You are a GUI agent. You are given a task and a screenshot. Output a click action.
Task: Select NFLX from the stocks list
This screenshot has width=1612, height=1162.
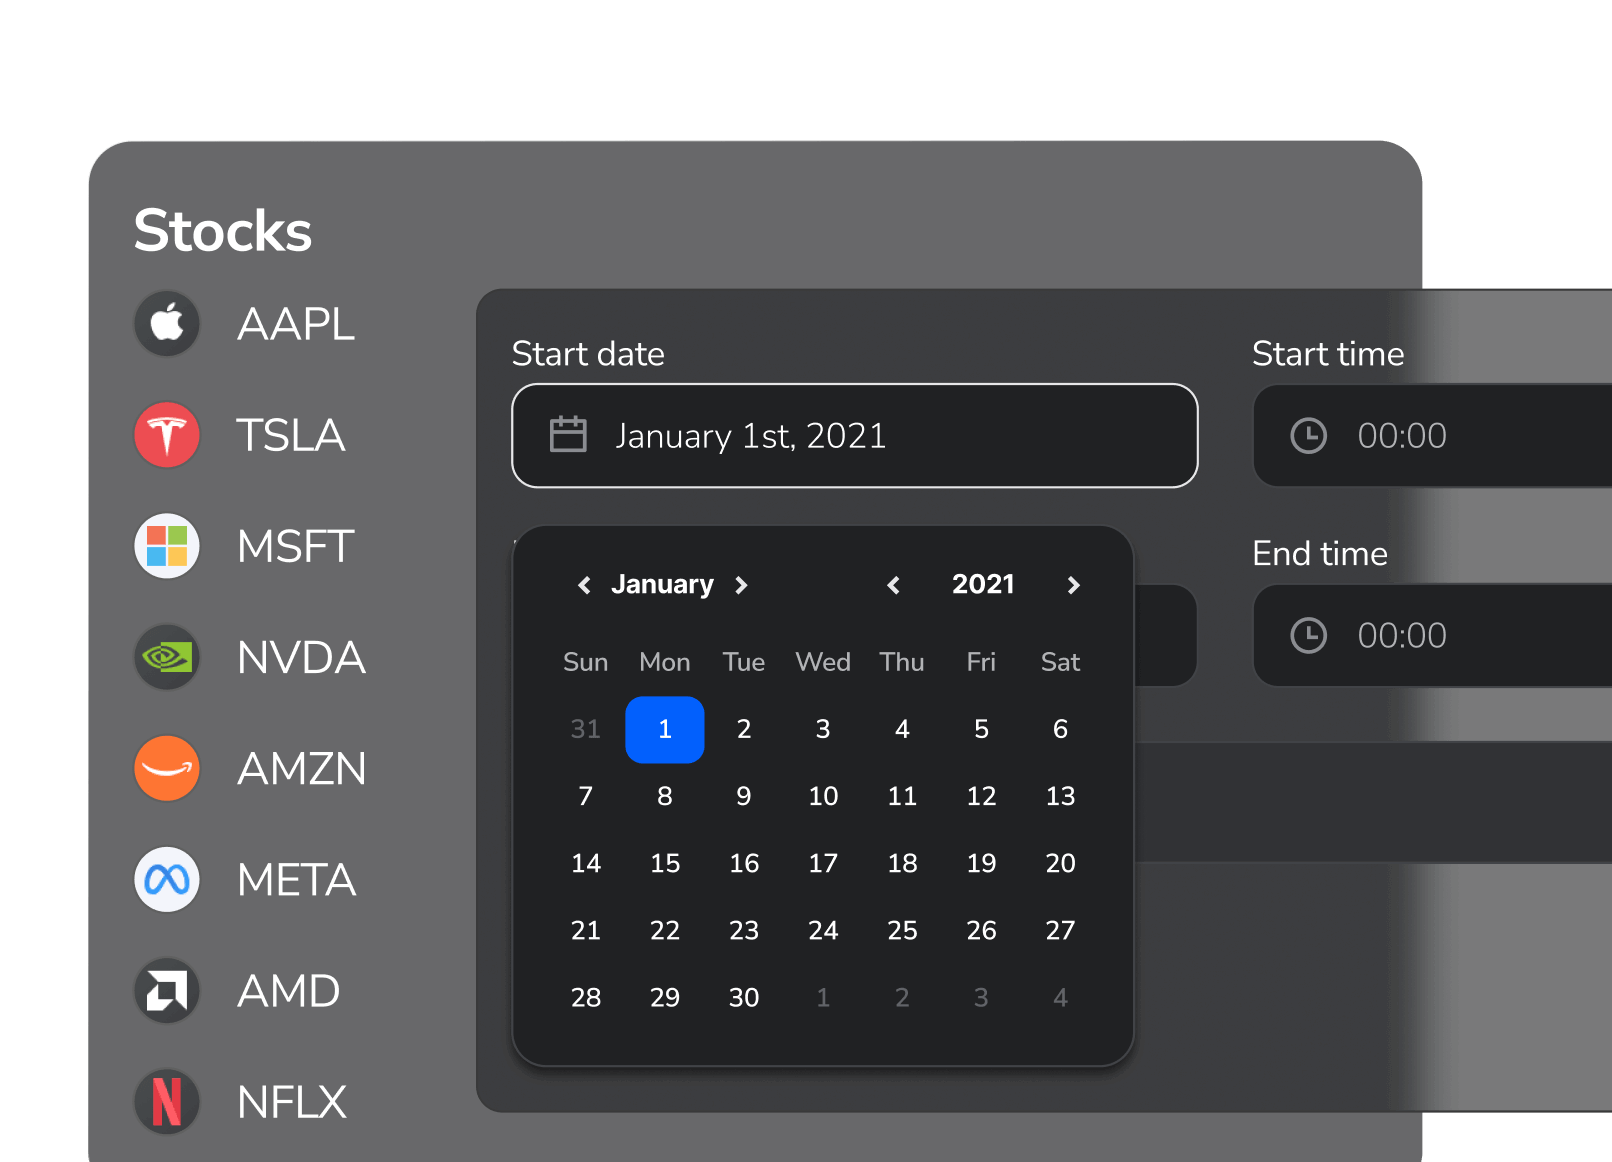pyautogui.click(x=291, y=1101)
